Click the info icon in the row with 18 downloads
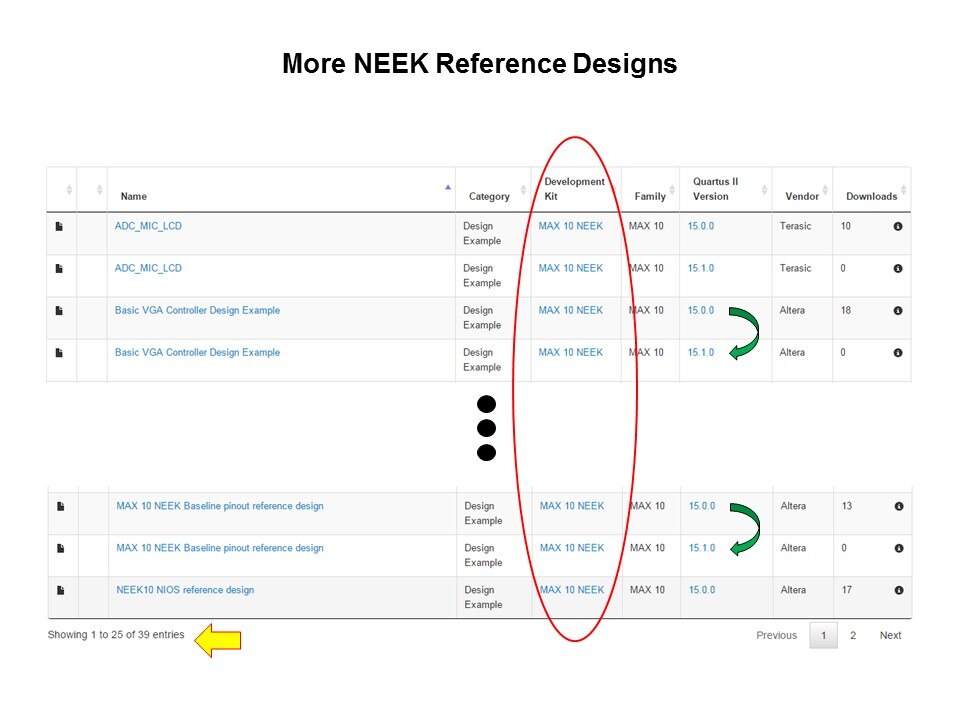 click(897, 311)
